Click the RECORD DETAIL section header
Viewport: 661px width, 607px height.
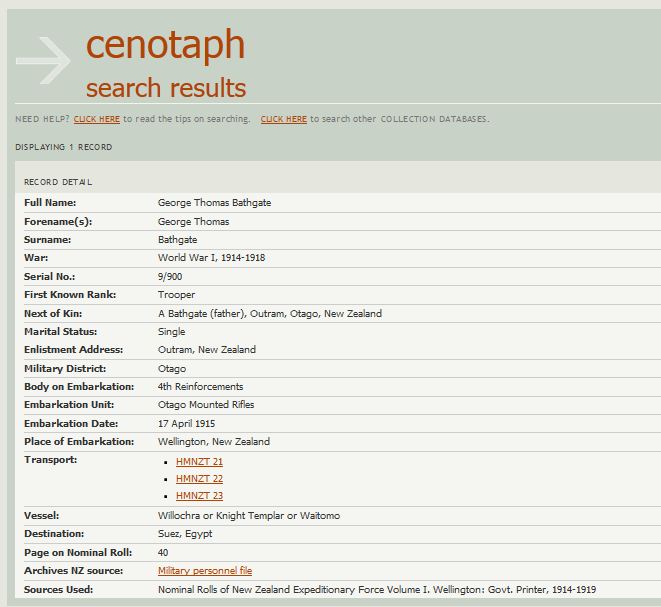[x=58, y=182]
